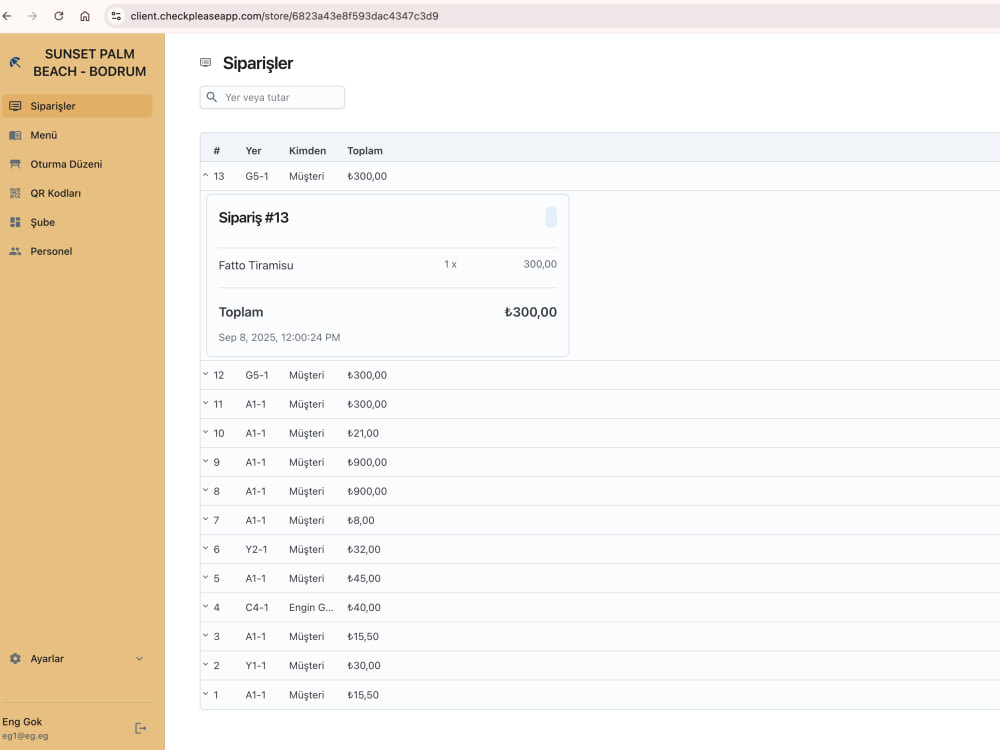Open the Menü section
1000x750 pixels.
(x=77, y=135)
